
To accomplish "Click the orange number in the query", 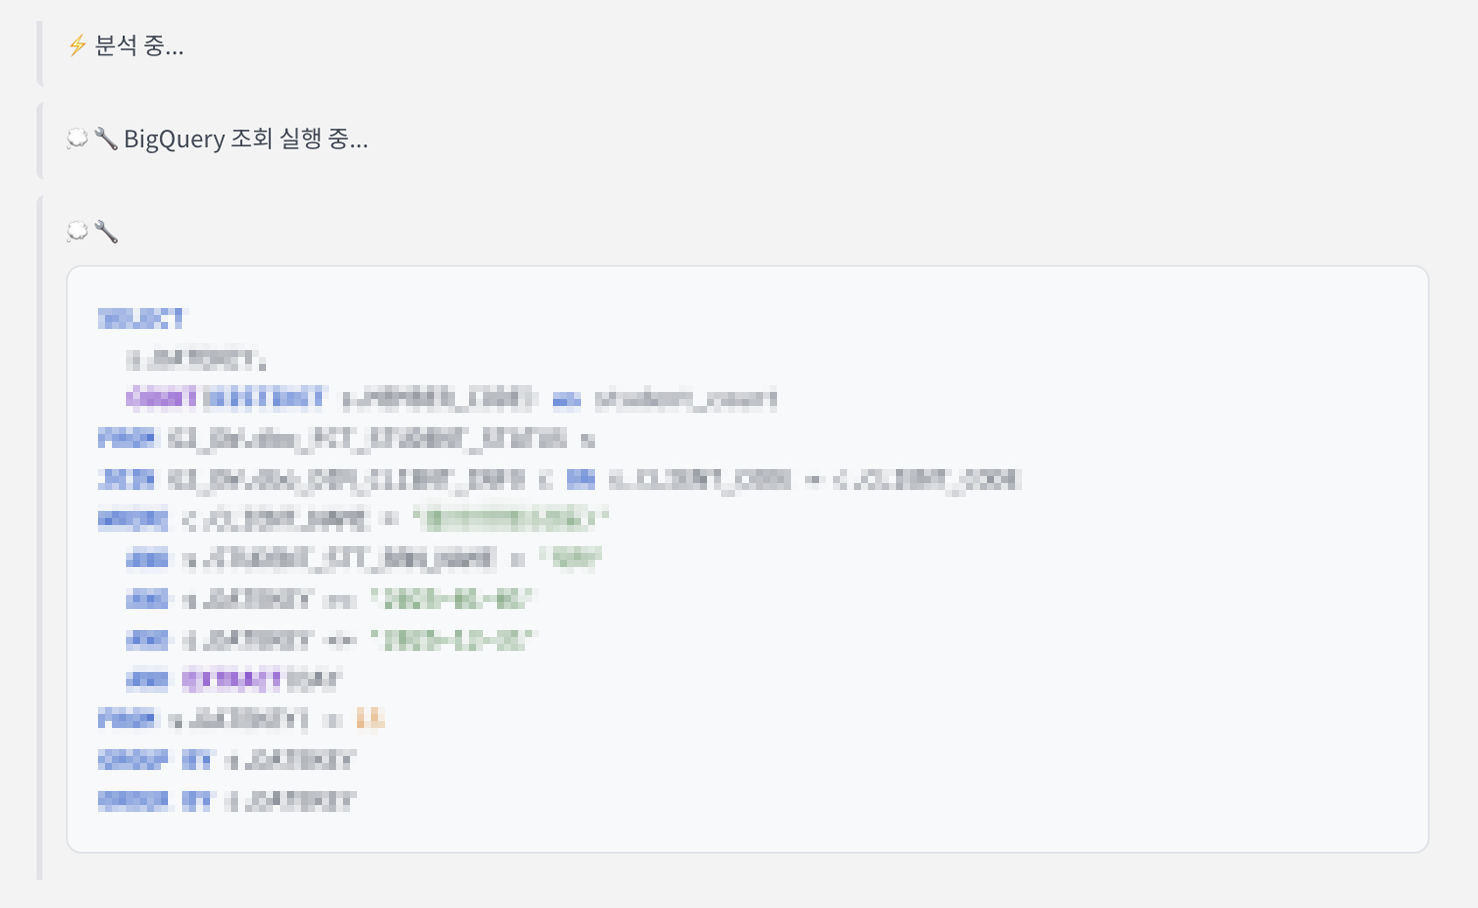I will pyautogui.click(x=369, y=719).
